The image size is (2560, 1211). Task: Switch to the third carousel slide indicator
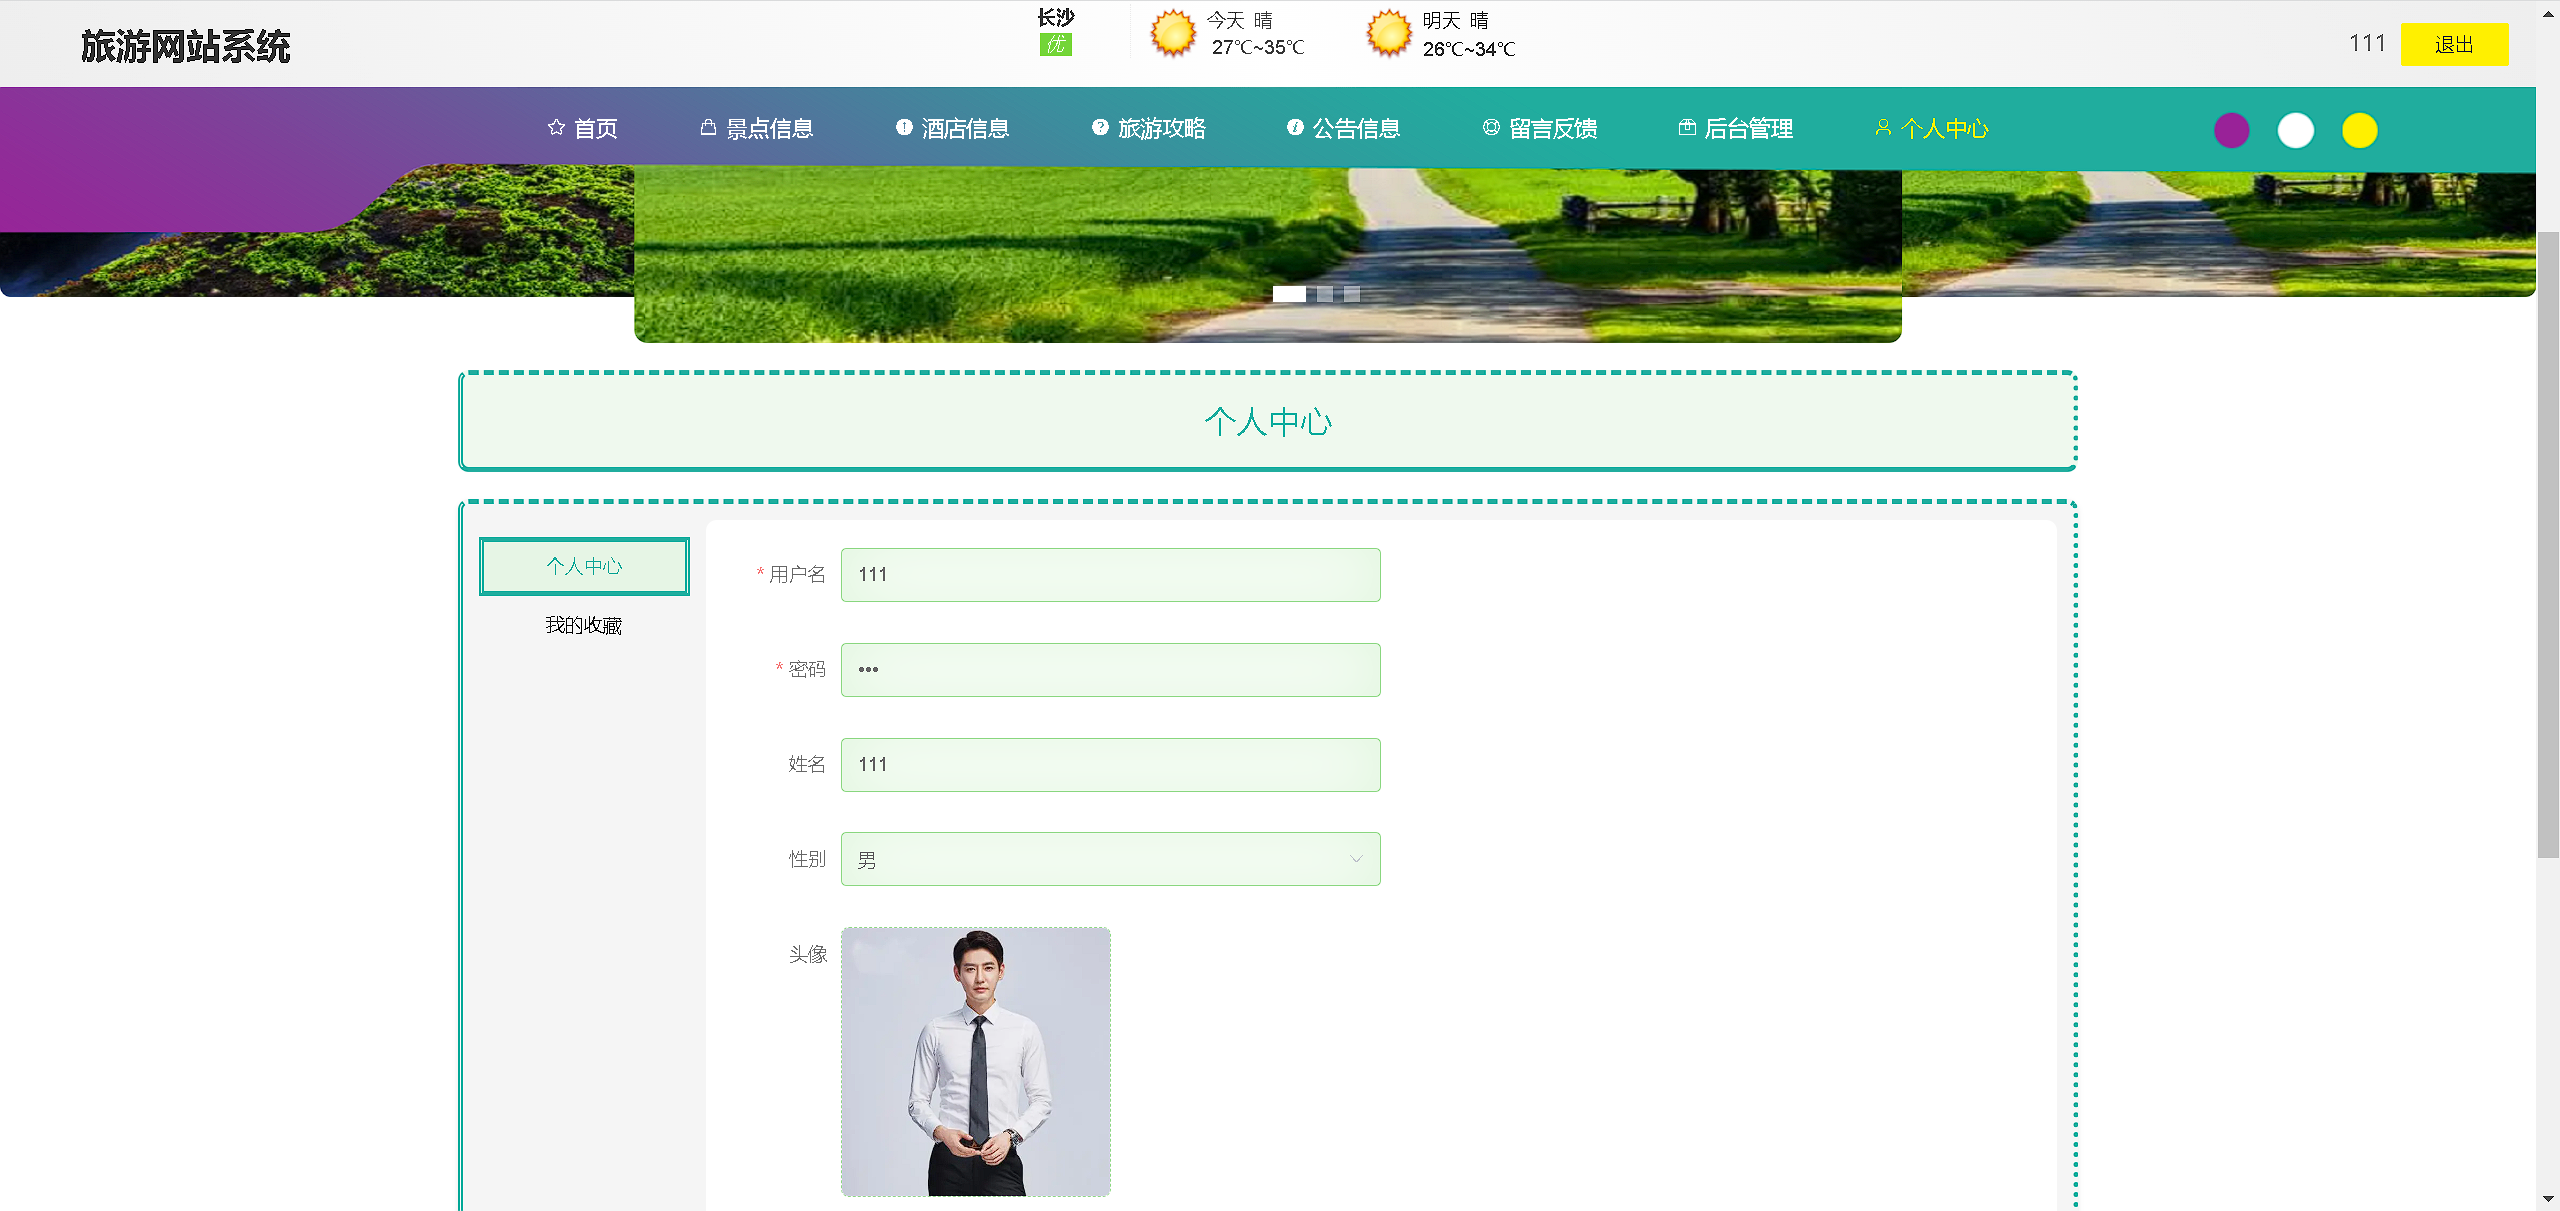click(1352, 294)
